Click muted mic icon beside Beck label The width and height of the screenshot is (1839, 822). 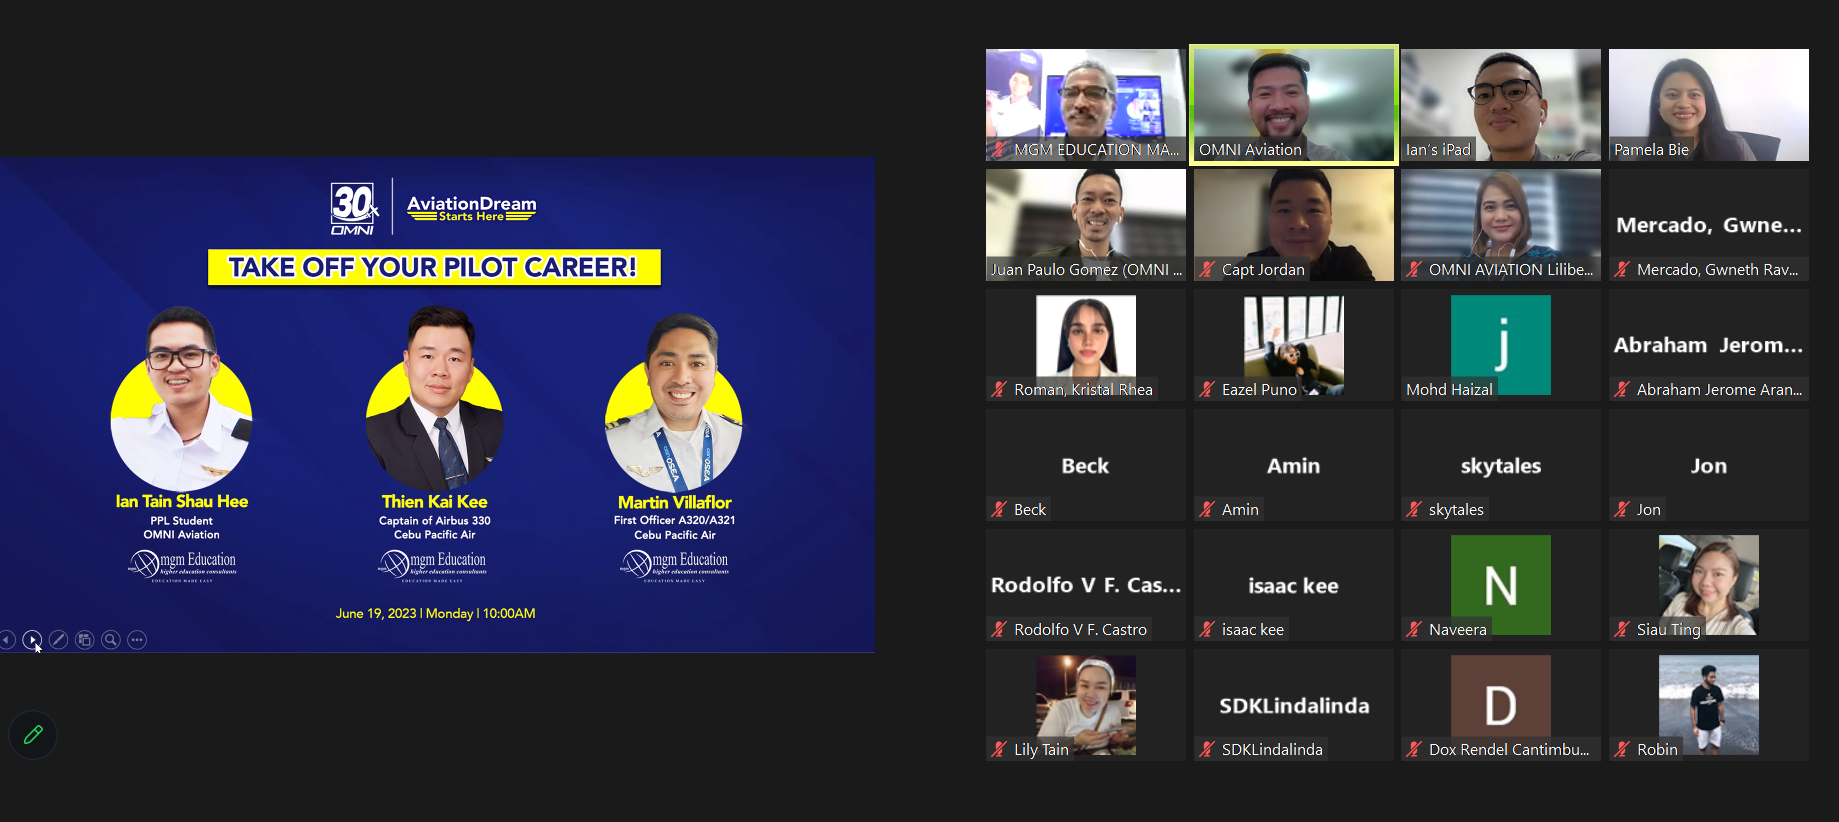pos(999,510)
